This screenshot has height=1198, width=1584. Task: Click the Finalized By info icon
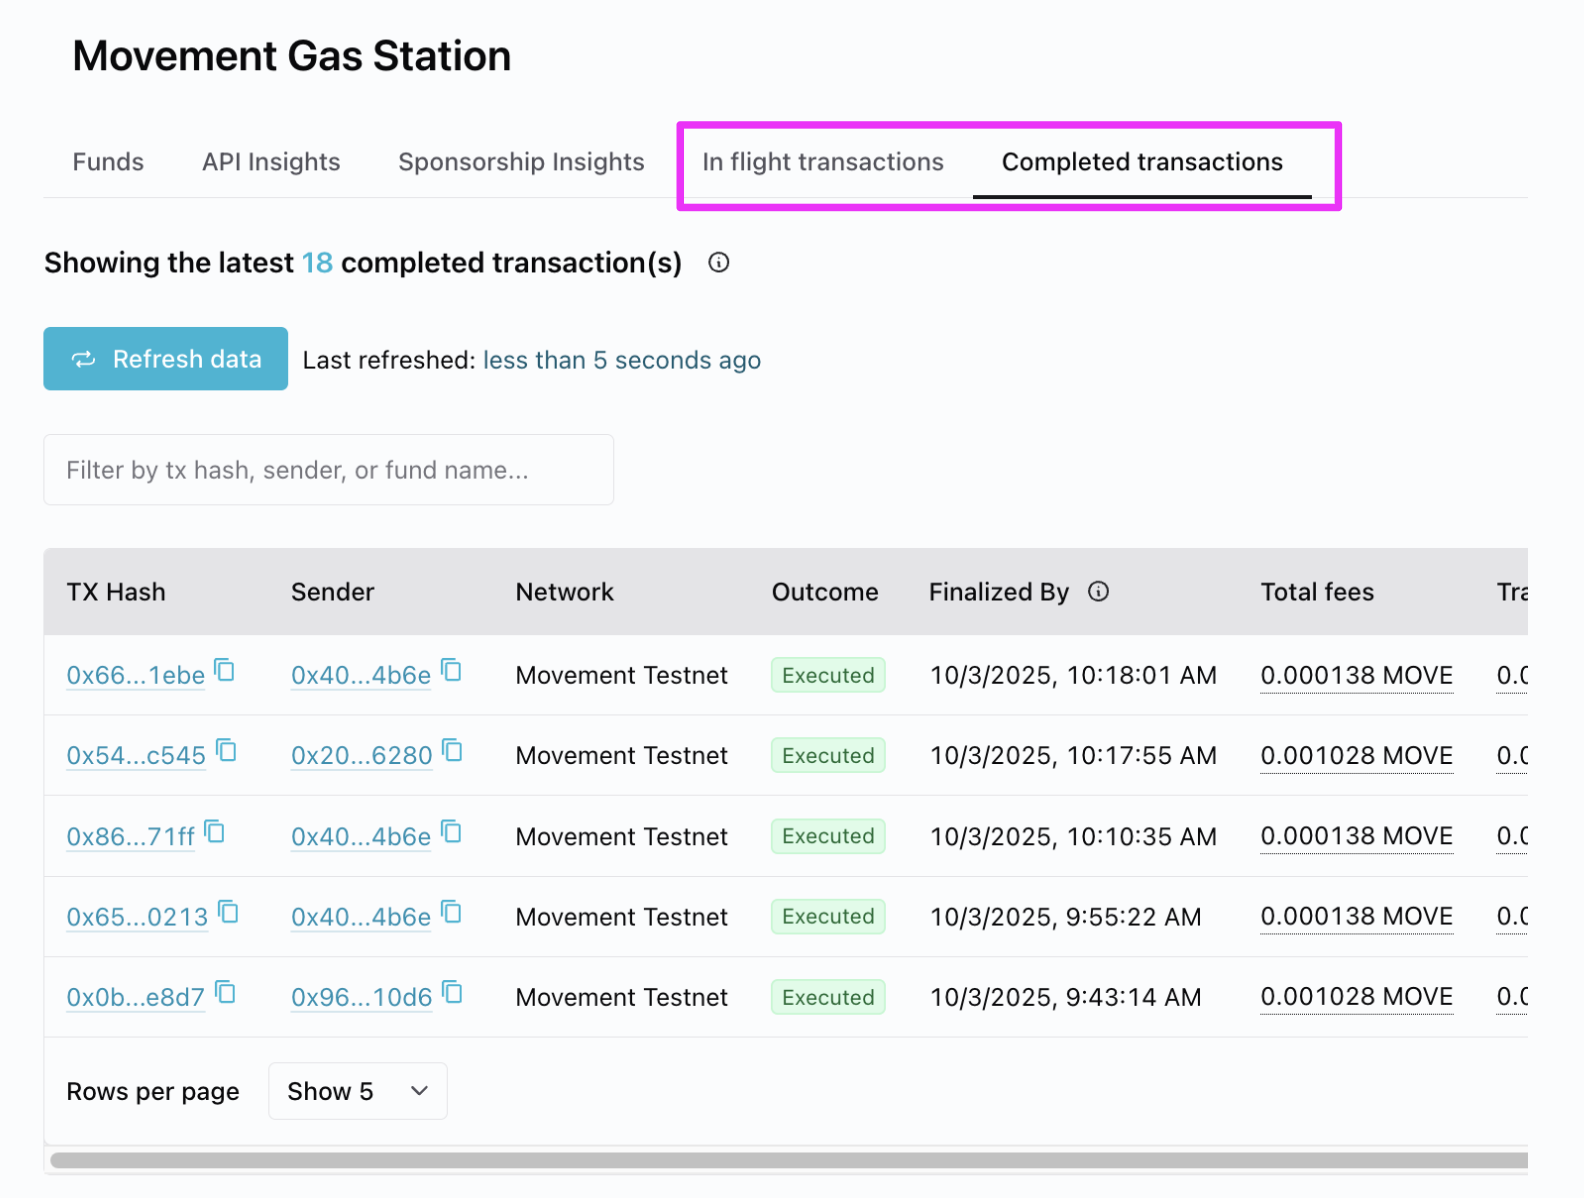click(1098, 592)
